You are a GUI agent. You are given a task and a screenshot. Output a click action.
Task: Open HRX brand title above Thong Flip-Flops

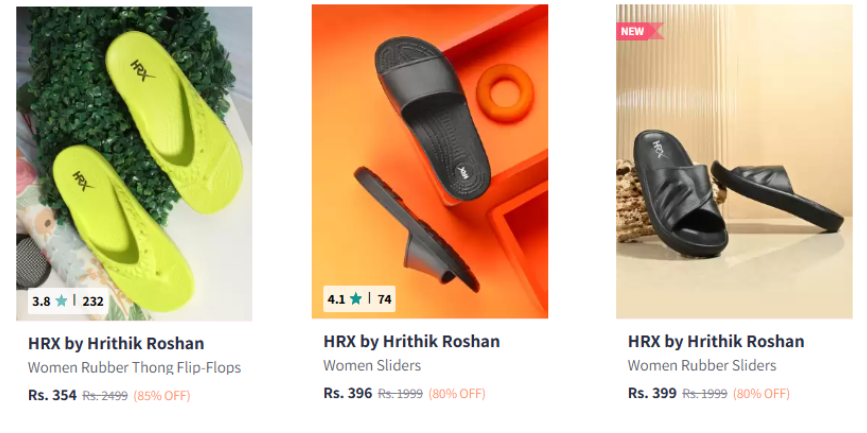[116, 343]
